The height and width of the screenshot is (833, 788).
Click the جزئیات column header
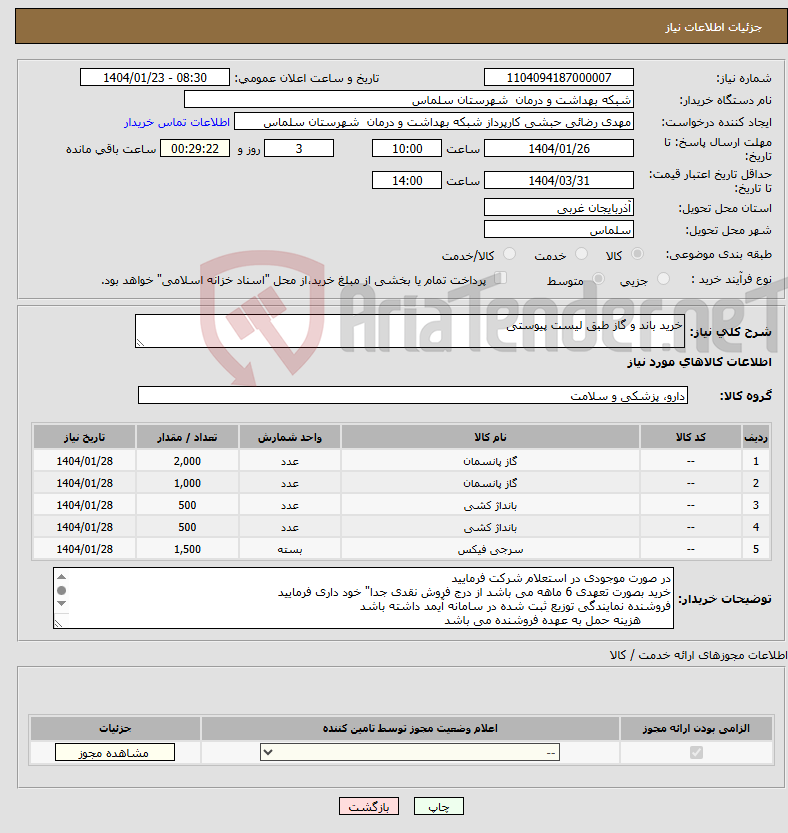click(x=115, y=728)
